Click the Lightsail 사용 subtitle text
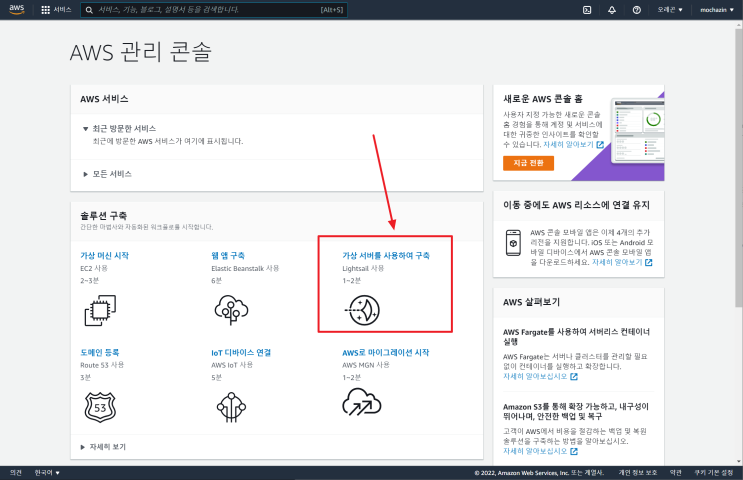The image size is (743, 480). [363, 268]
